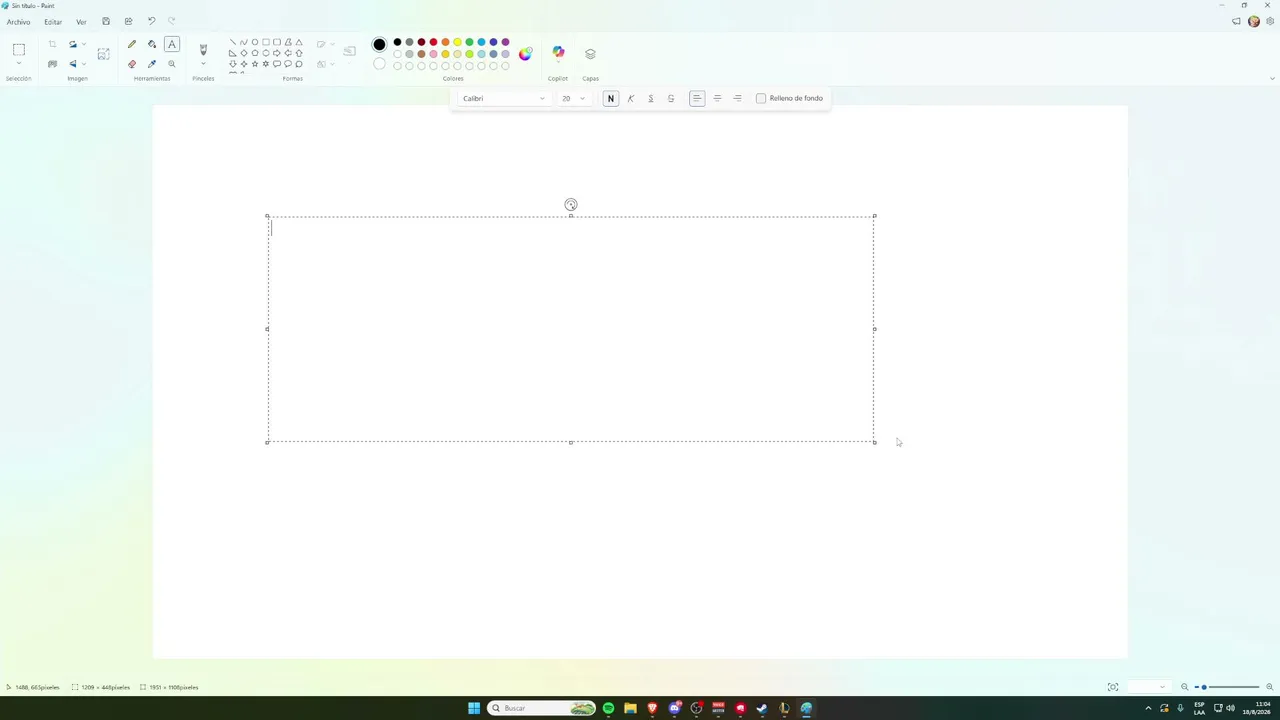This screenshot has height=720, width=1280.
Task: Toggle underline (S) text formatting
Action: [651, 98]
